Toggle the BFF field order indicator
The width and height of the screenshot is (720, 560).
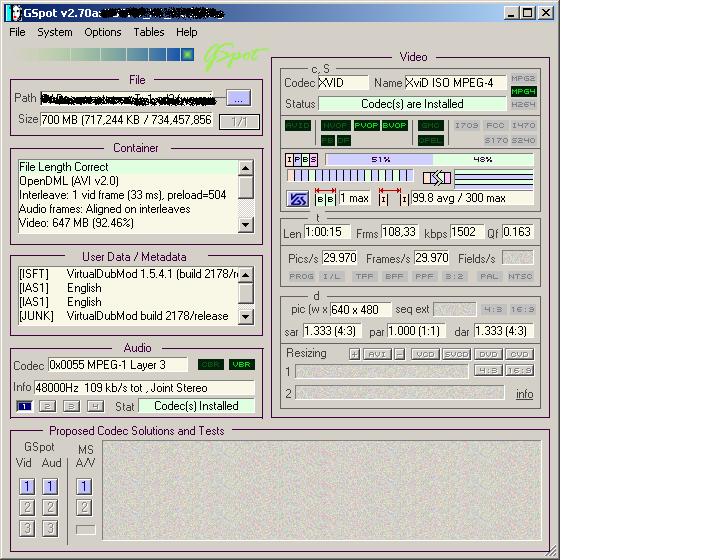coord(394,276)
